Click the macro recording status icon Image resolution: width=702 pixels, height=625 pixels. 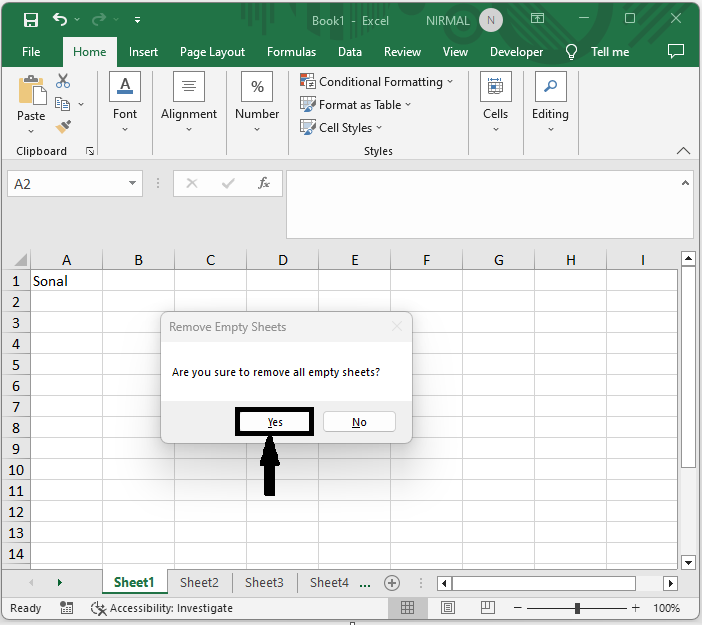tap(67, 608)
